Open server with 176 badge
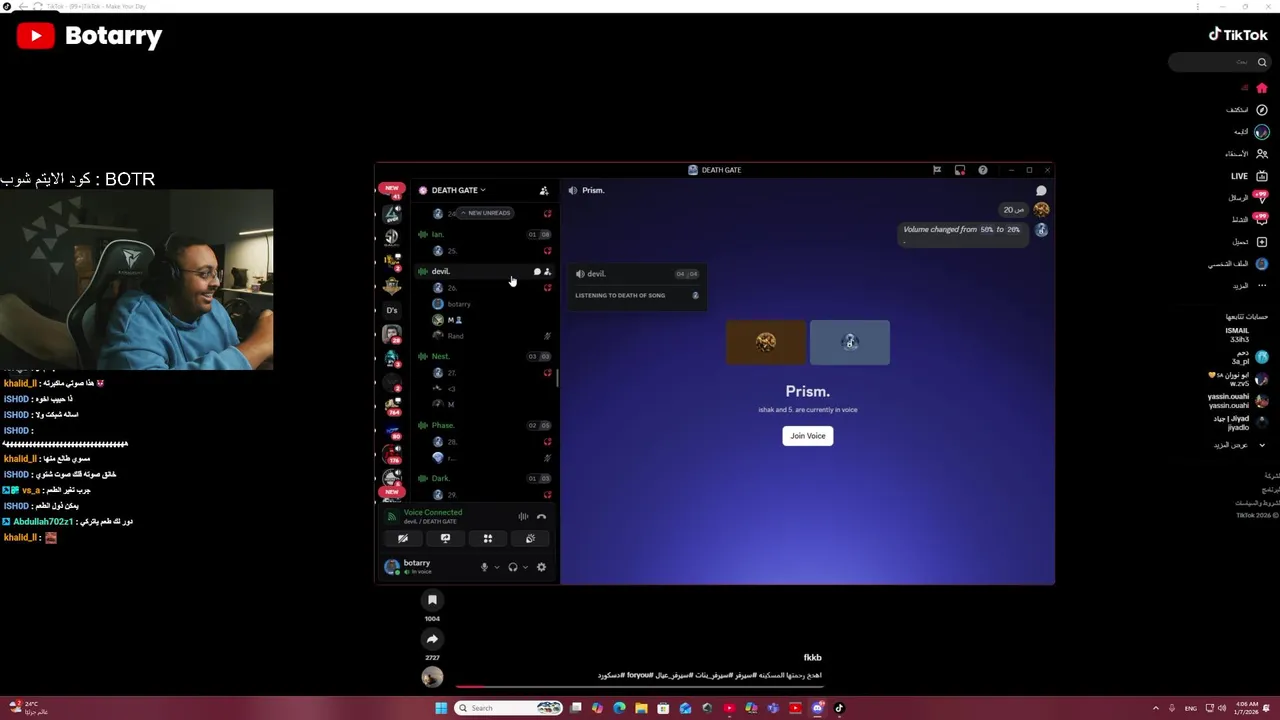Viewport: 1280px width, 720px height. [392, 453]
